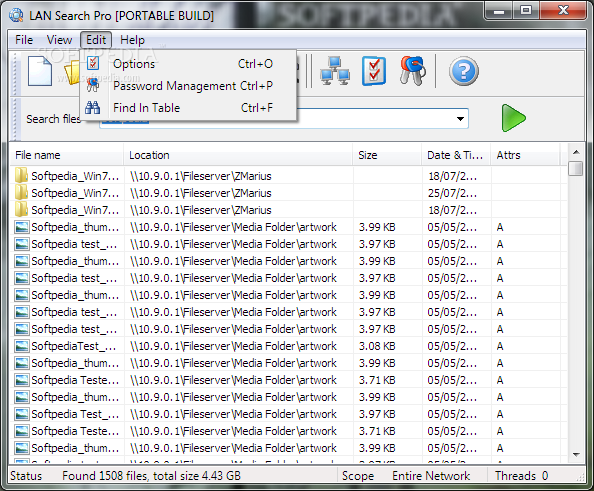Open the View menu
The image size is (594, 491).
click(x=59, y=40)
